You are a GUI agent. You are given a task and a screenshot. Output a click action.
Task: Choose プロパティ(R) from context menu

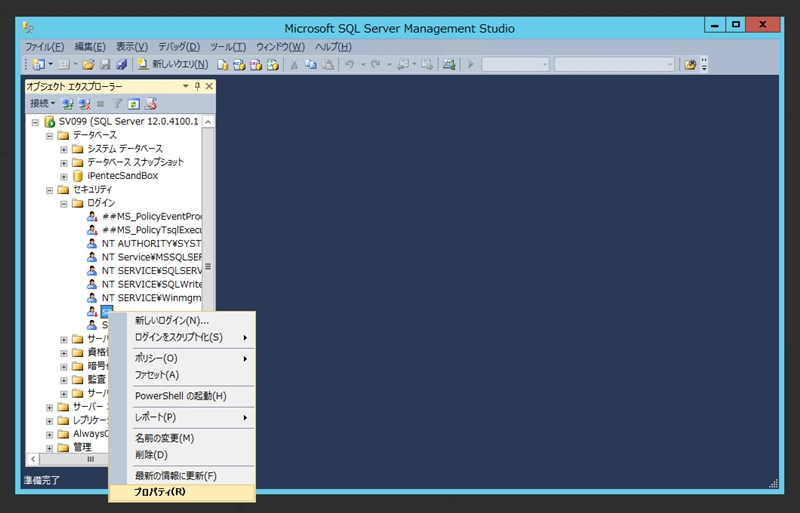(182, 492)
